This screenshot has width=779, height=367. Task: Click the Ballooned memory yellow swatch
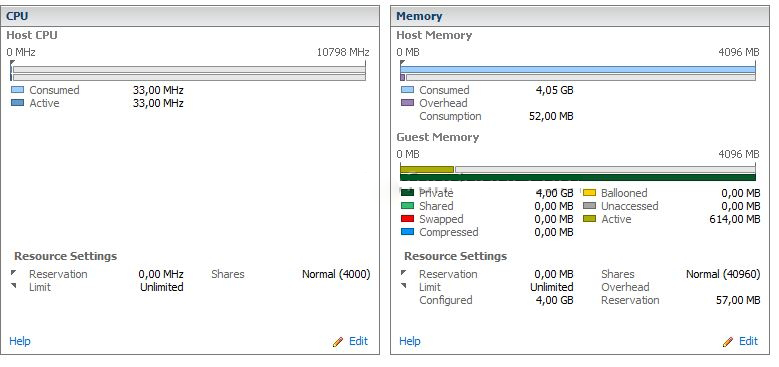[x=589, y=193]
